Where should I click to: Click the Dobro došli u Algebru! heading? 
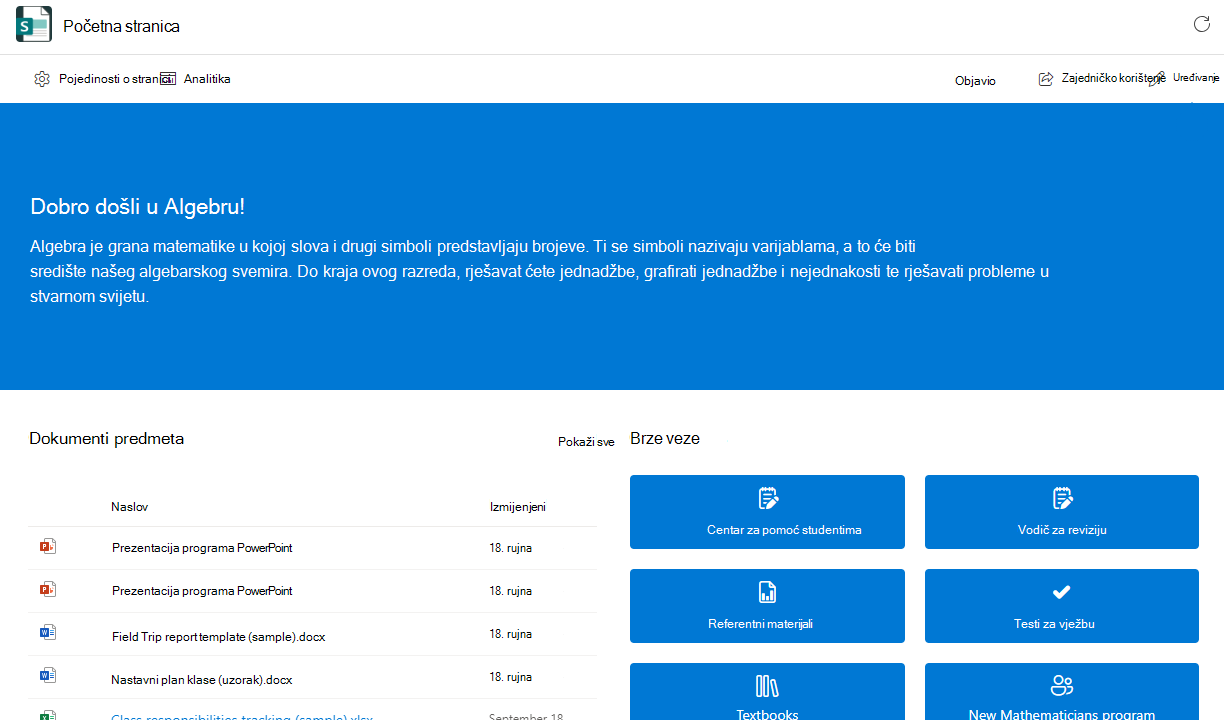coord(138,207)
